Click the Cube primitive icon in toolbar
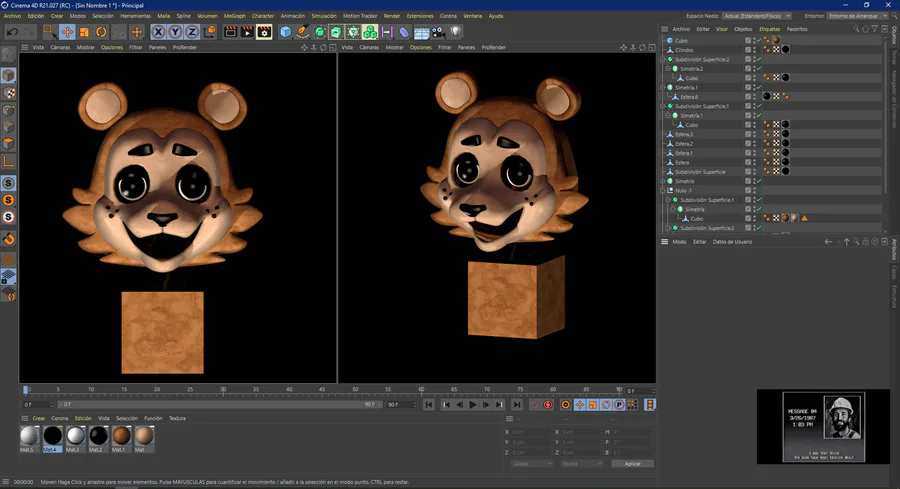The width and height of the screenshot is (900, 489). click(286, 32)
